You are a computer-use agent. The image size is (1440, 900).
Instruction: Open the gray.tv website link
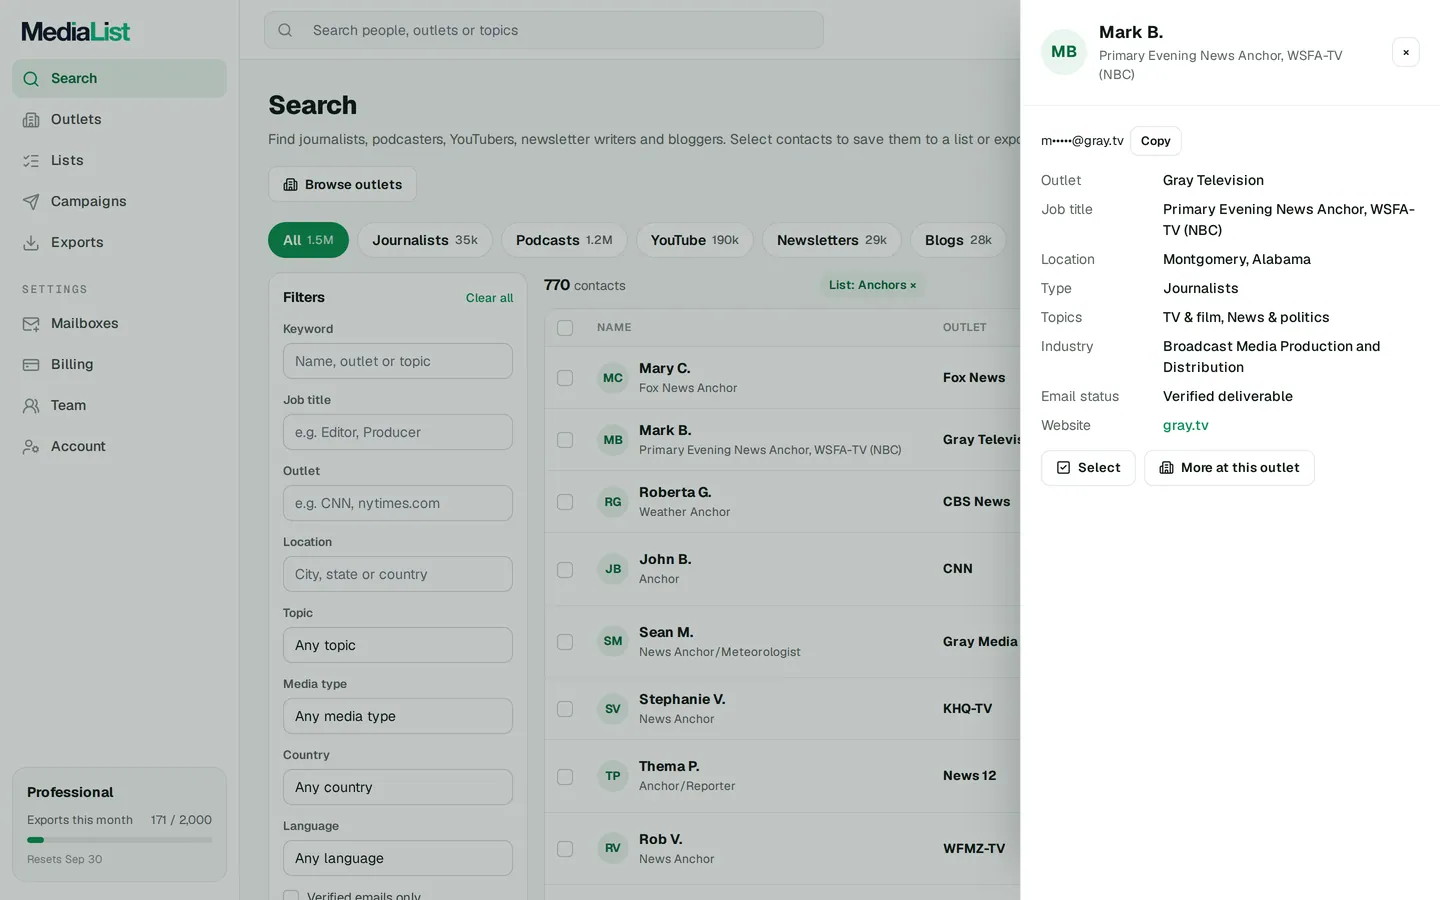click(x=1185, y=425)
